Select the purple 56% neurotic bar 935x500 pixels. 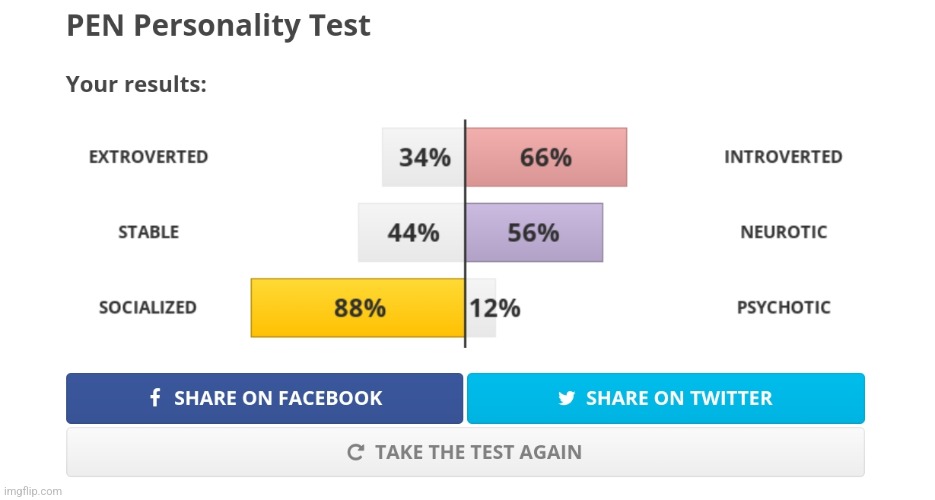[534, 232]
